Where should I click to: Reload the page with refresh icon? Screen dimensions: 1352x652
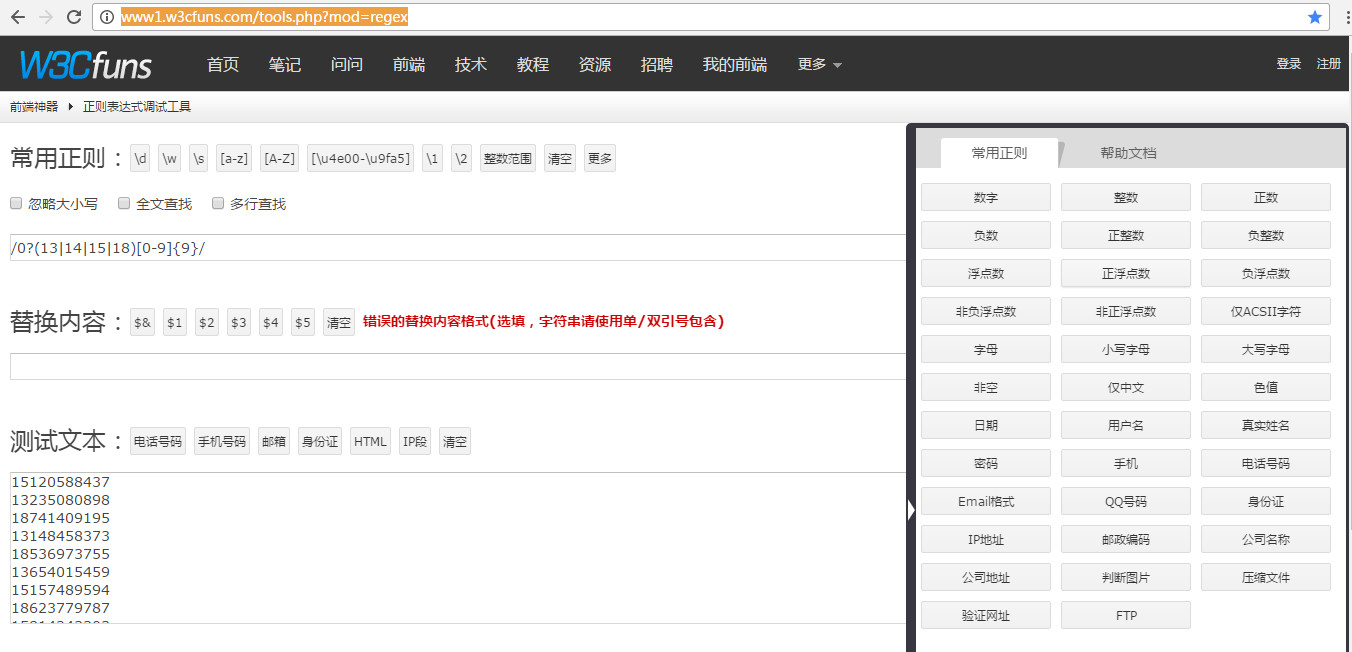pos(73,17)
